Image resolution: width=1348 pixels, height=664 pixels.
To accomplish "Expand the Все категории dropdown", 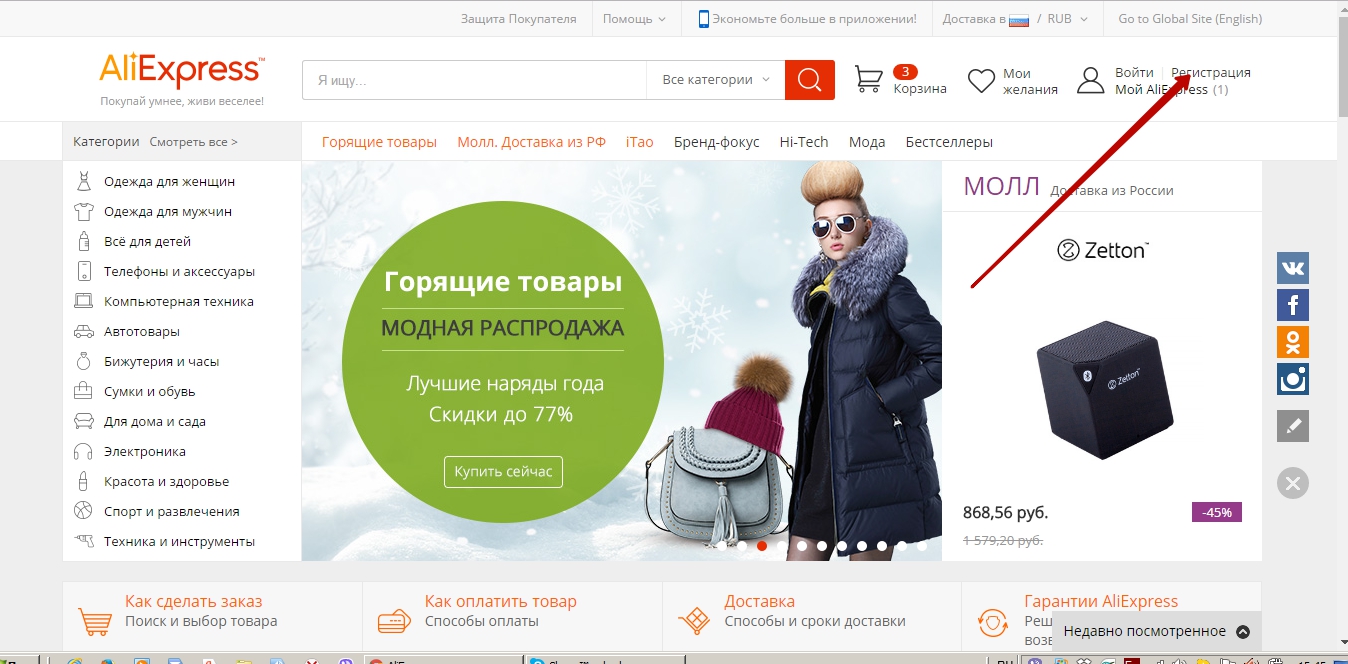I will pyautogui.click(x=716, y=80).
